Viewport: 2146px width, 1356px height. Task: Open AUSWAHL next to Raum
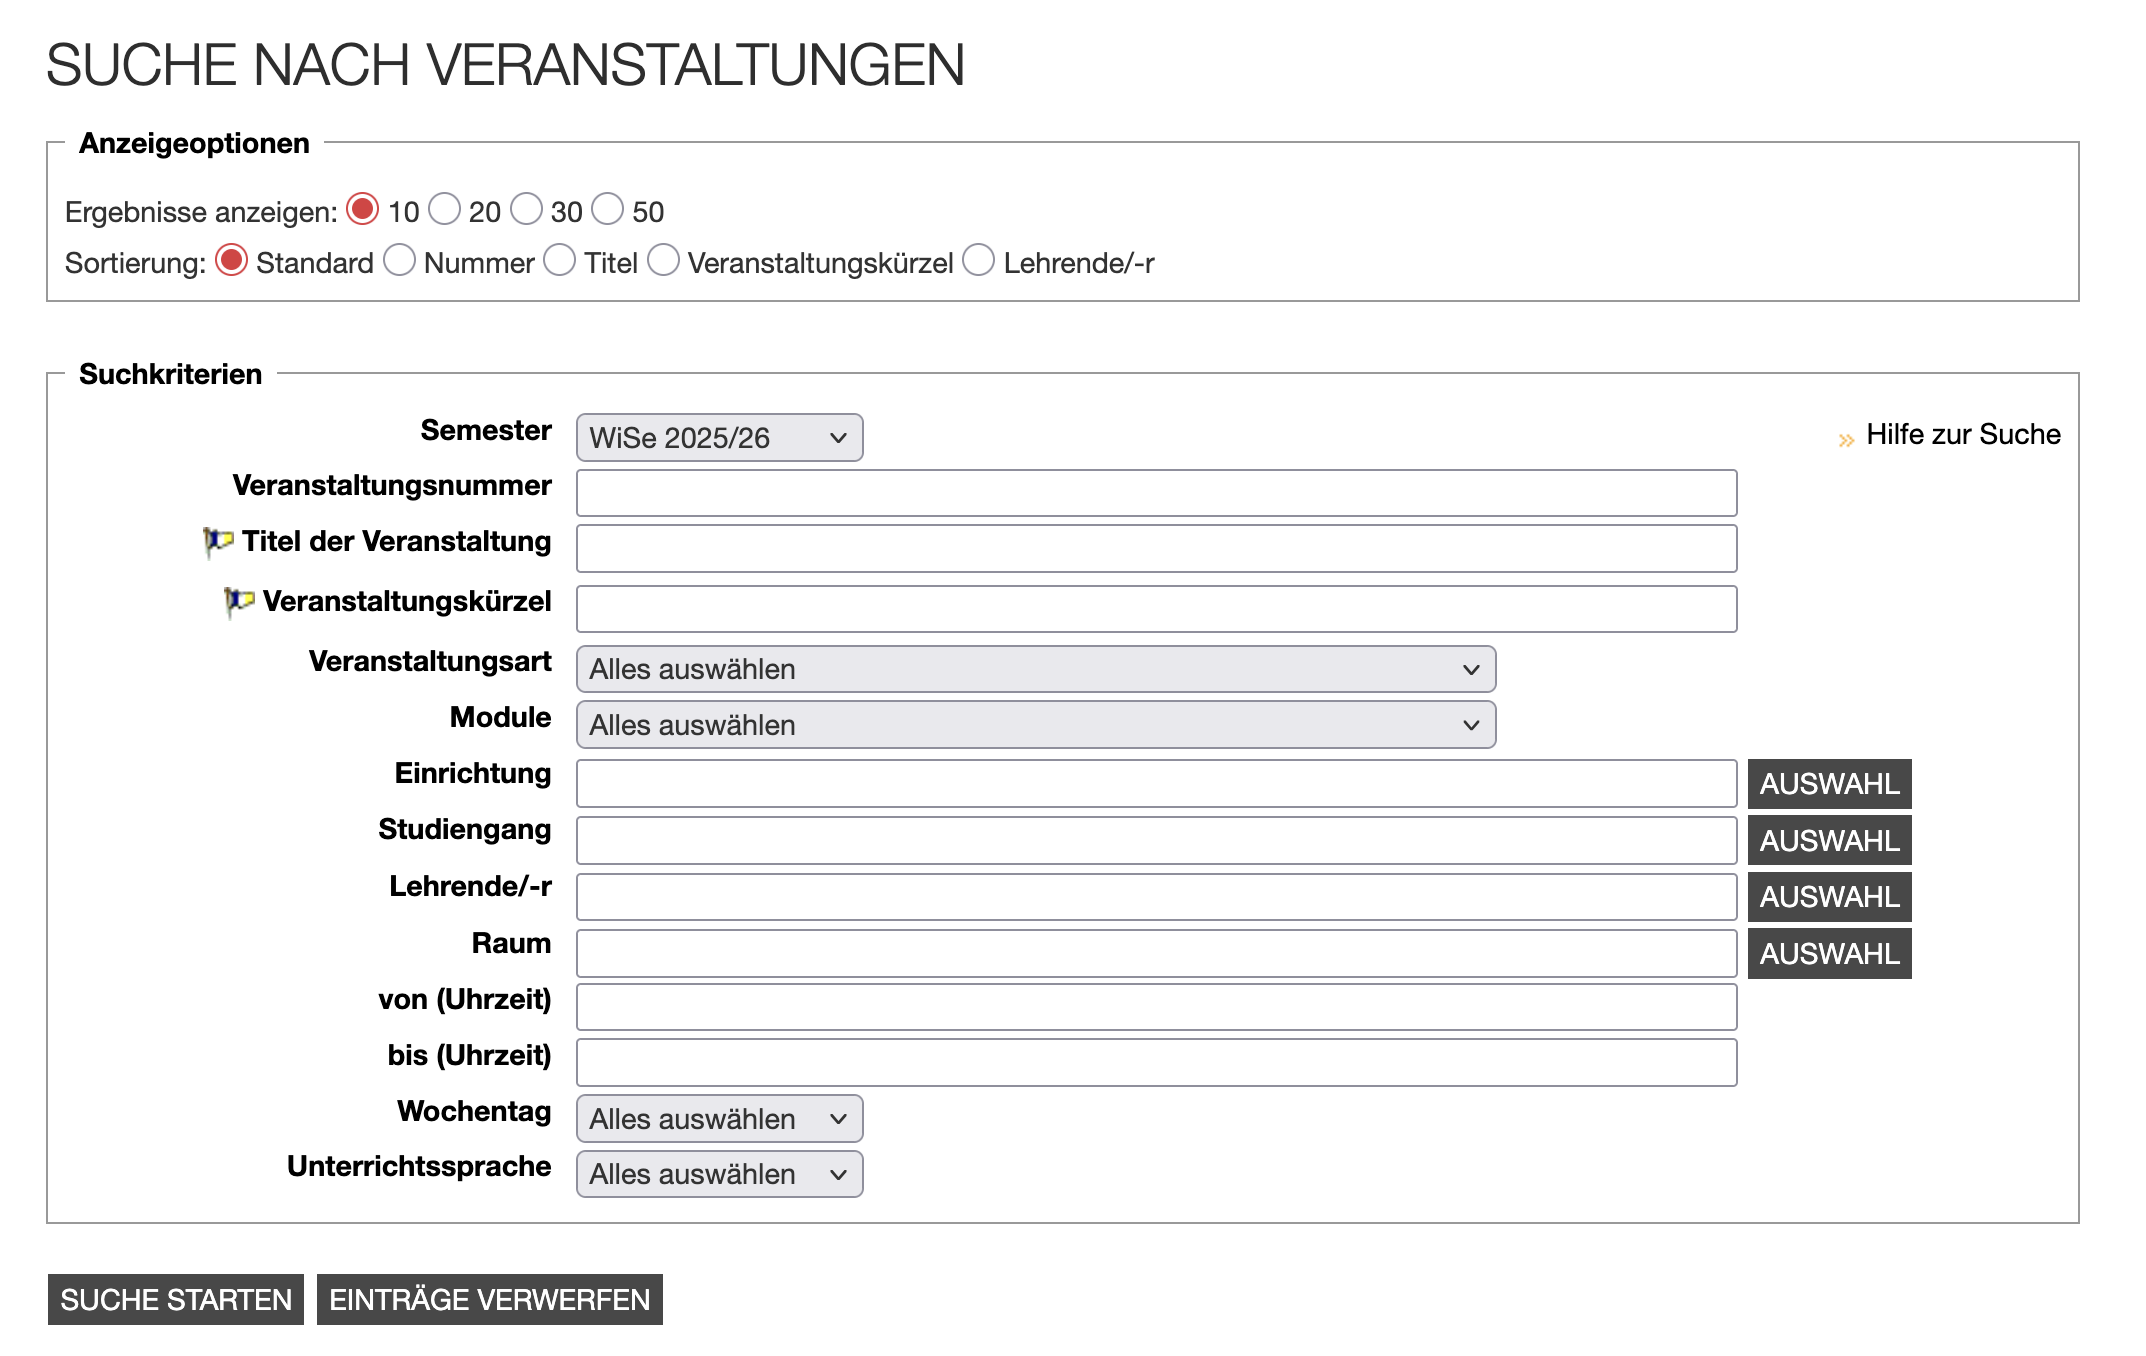pos(1829,953)
